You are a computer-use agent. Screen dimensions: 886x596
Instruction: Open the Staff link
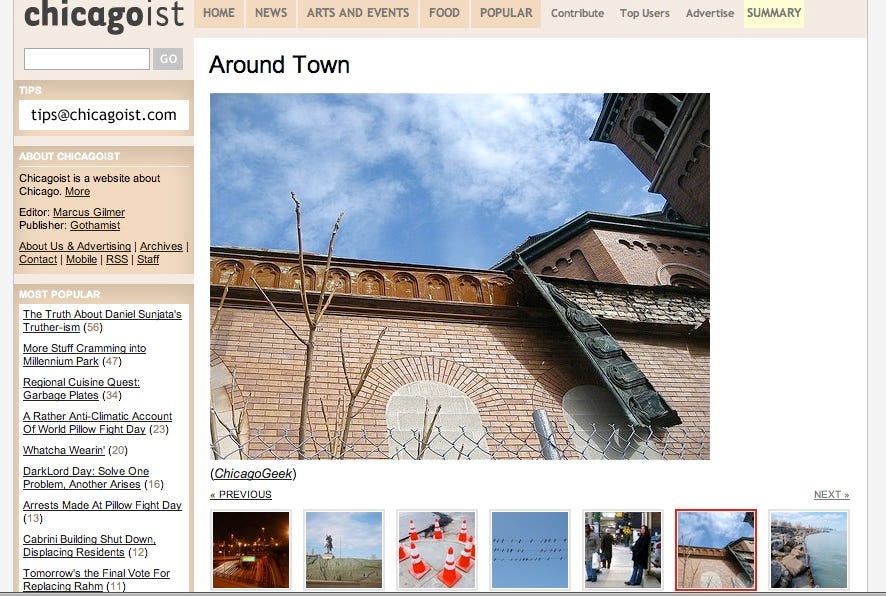pos(148,259)
